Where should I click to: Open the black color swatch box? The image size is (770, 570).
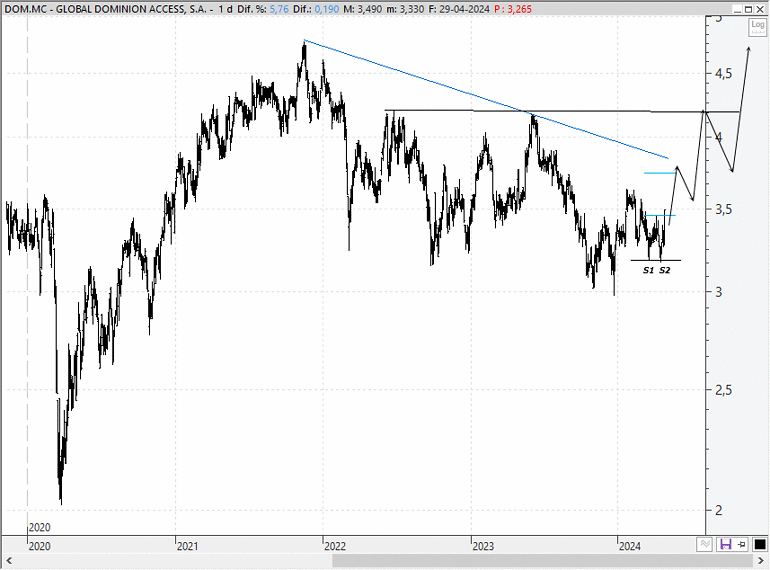(x=759, y=544)
